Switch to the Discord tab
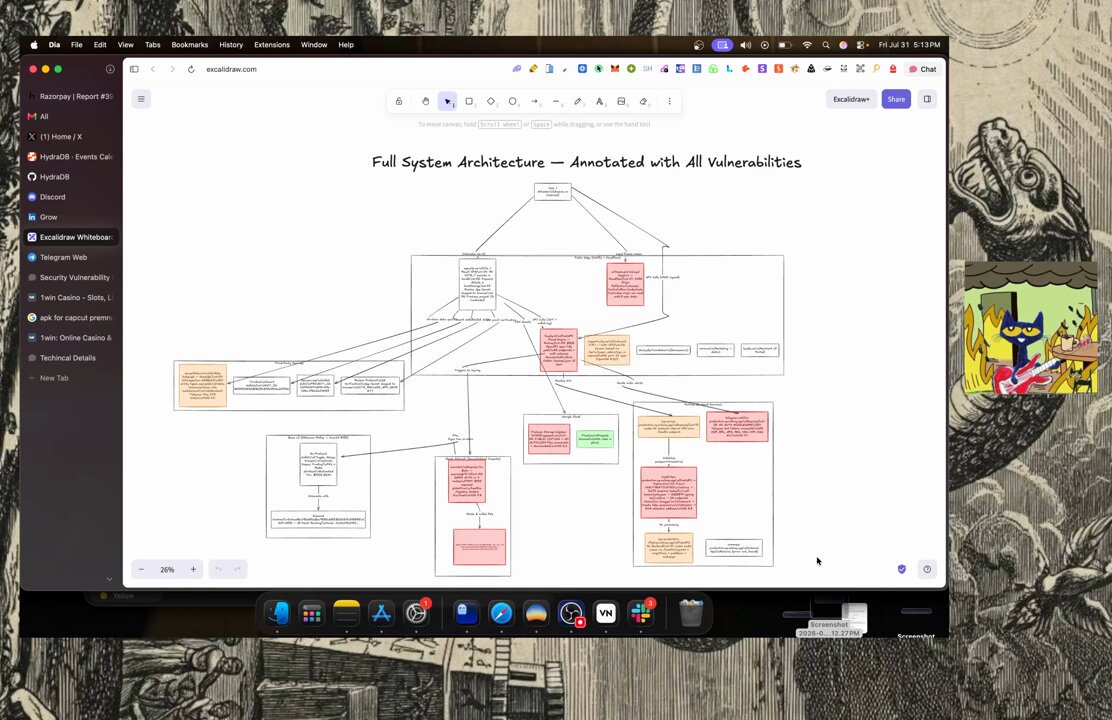The width and height of the screenshot is (1112, 720). click(70, 197)
